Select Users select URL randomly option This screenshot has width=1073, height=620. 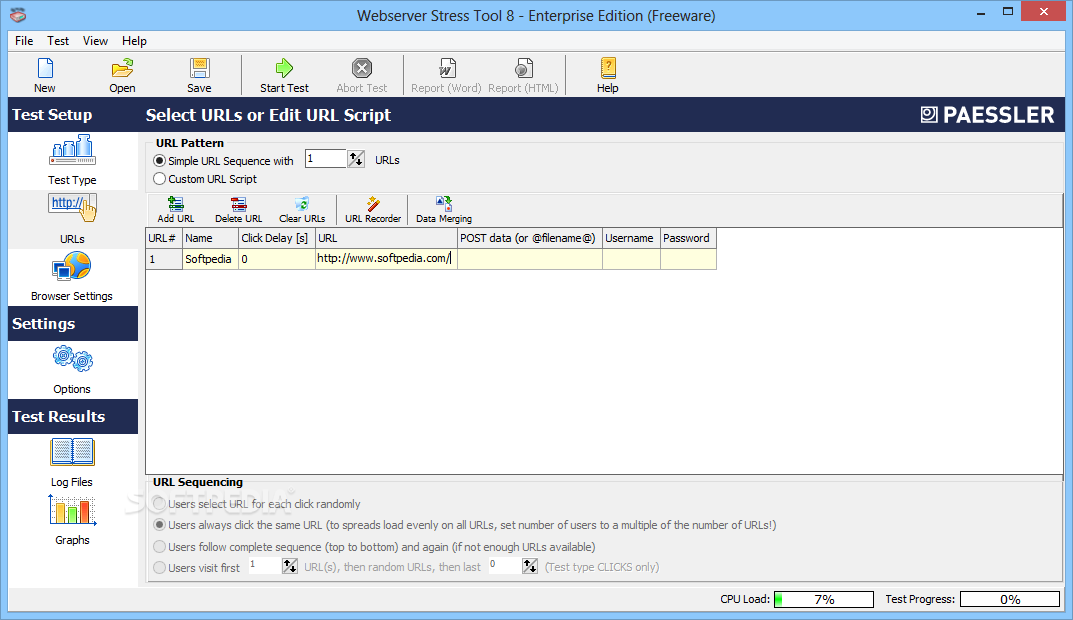(159, 504)
